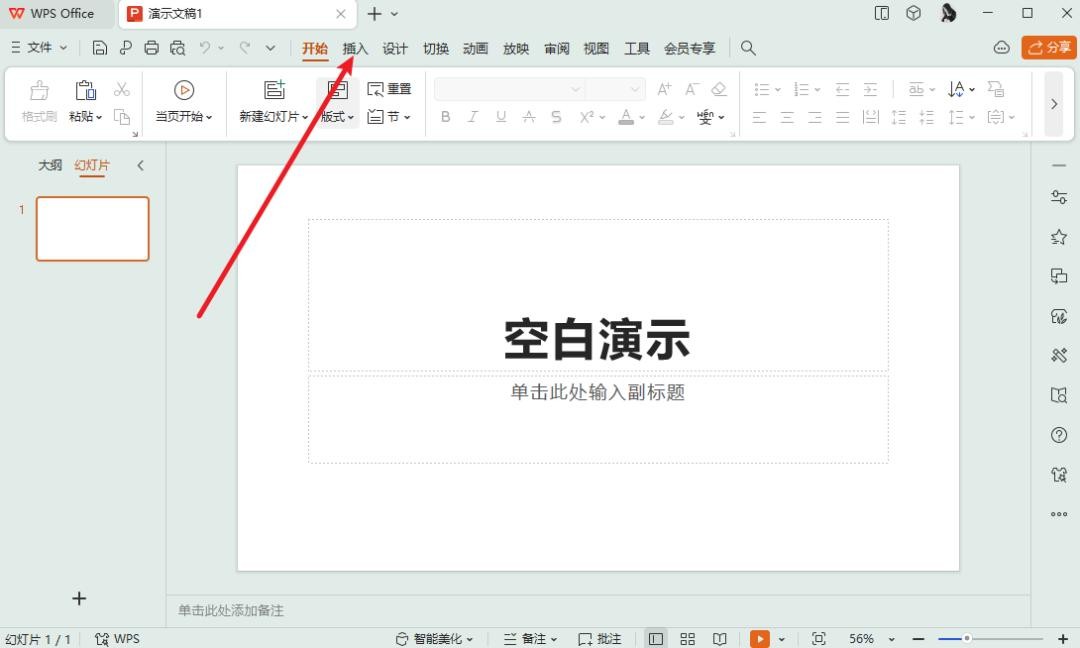The height and width of the screenshot is (648, 1080).
Task: Open the help question mark in right sidebar
Action: (x=1059, y=435)
